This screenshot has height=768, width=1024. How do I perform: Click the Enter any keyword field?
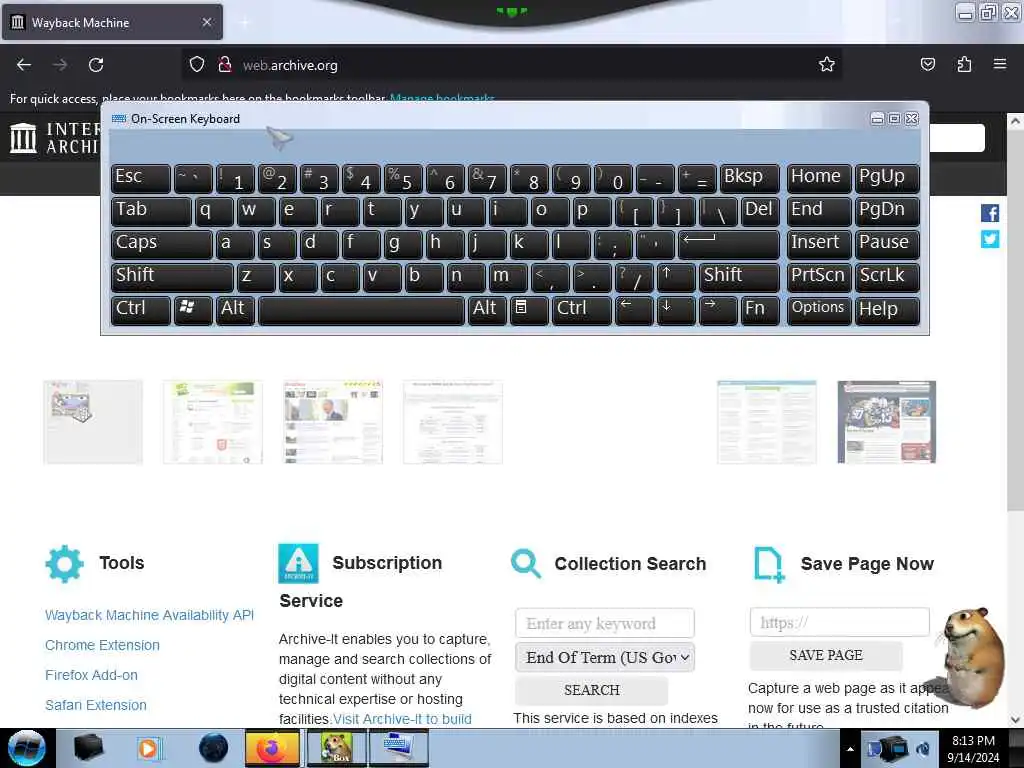pyautogui.click(x=605, y=624)
